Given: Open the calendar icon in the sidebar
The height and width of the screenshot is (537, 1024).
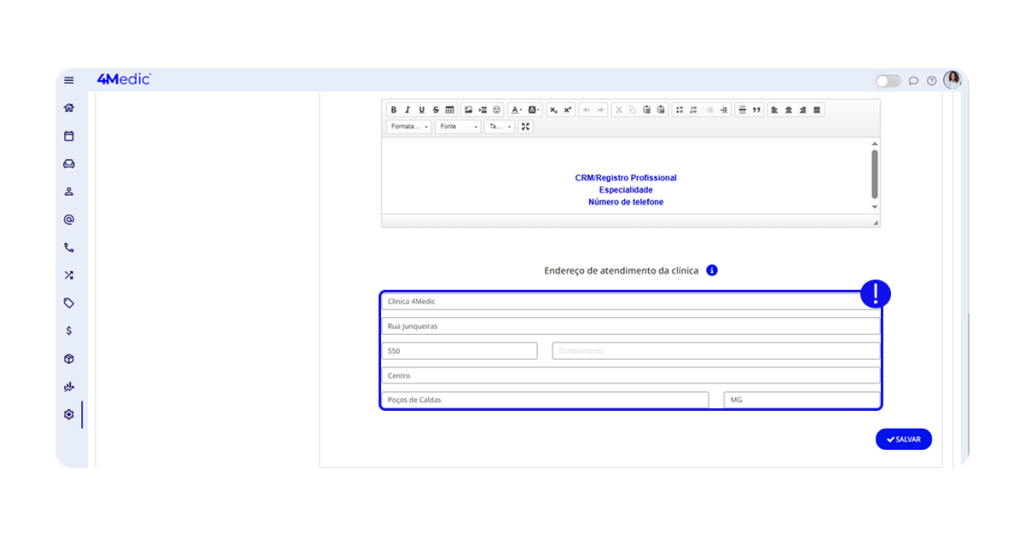Looking at the screenshot, I should [69, 136].
